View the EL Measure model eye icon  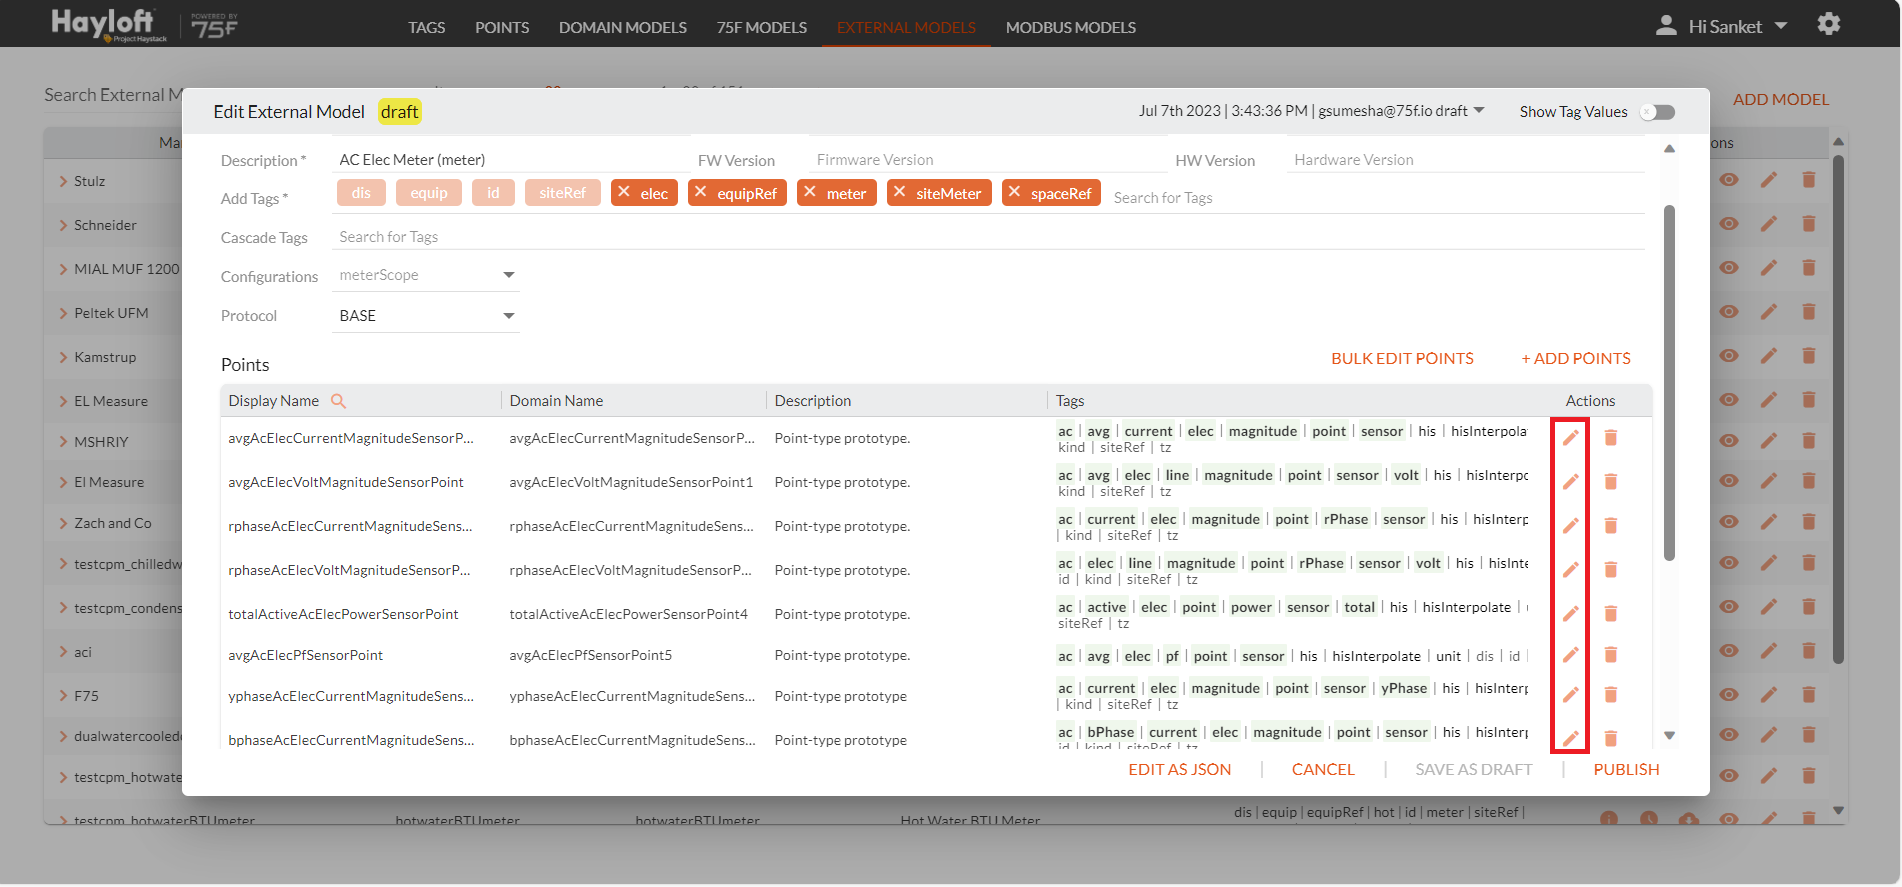click(x=1729, y=400)
